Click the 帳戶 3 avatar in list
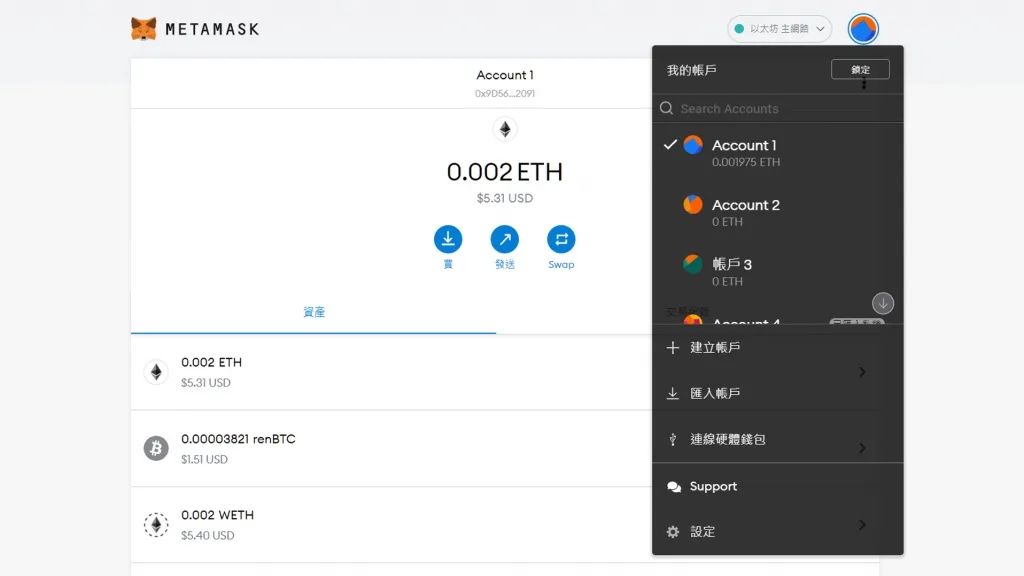 click(693, 264)
